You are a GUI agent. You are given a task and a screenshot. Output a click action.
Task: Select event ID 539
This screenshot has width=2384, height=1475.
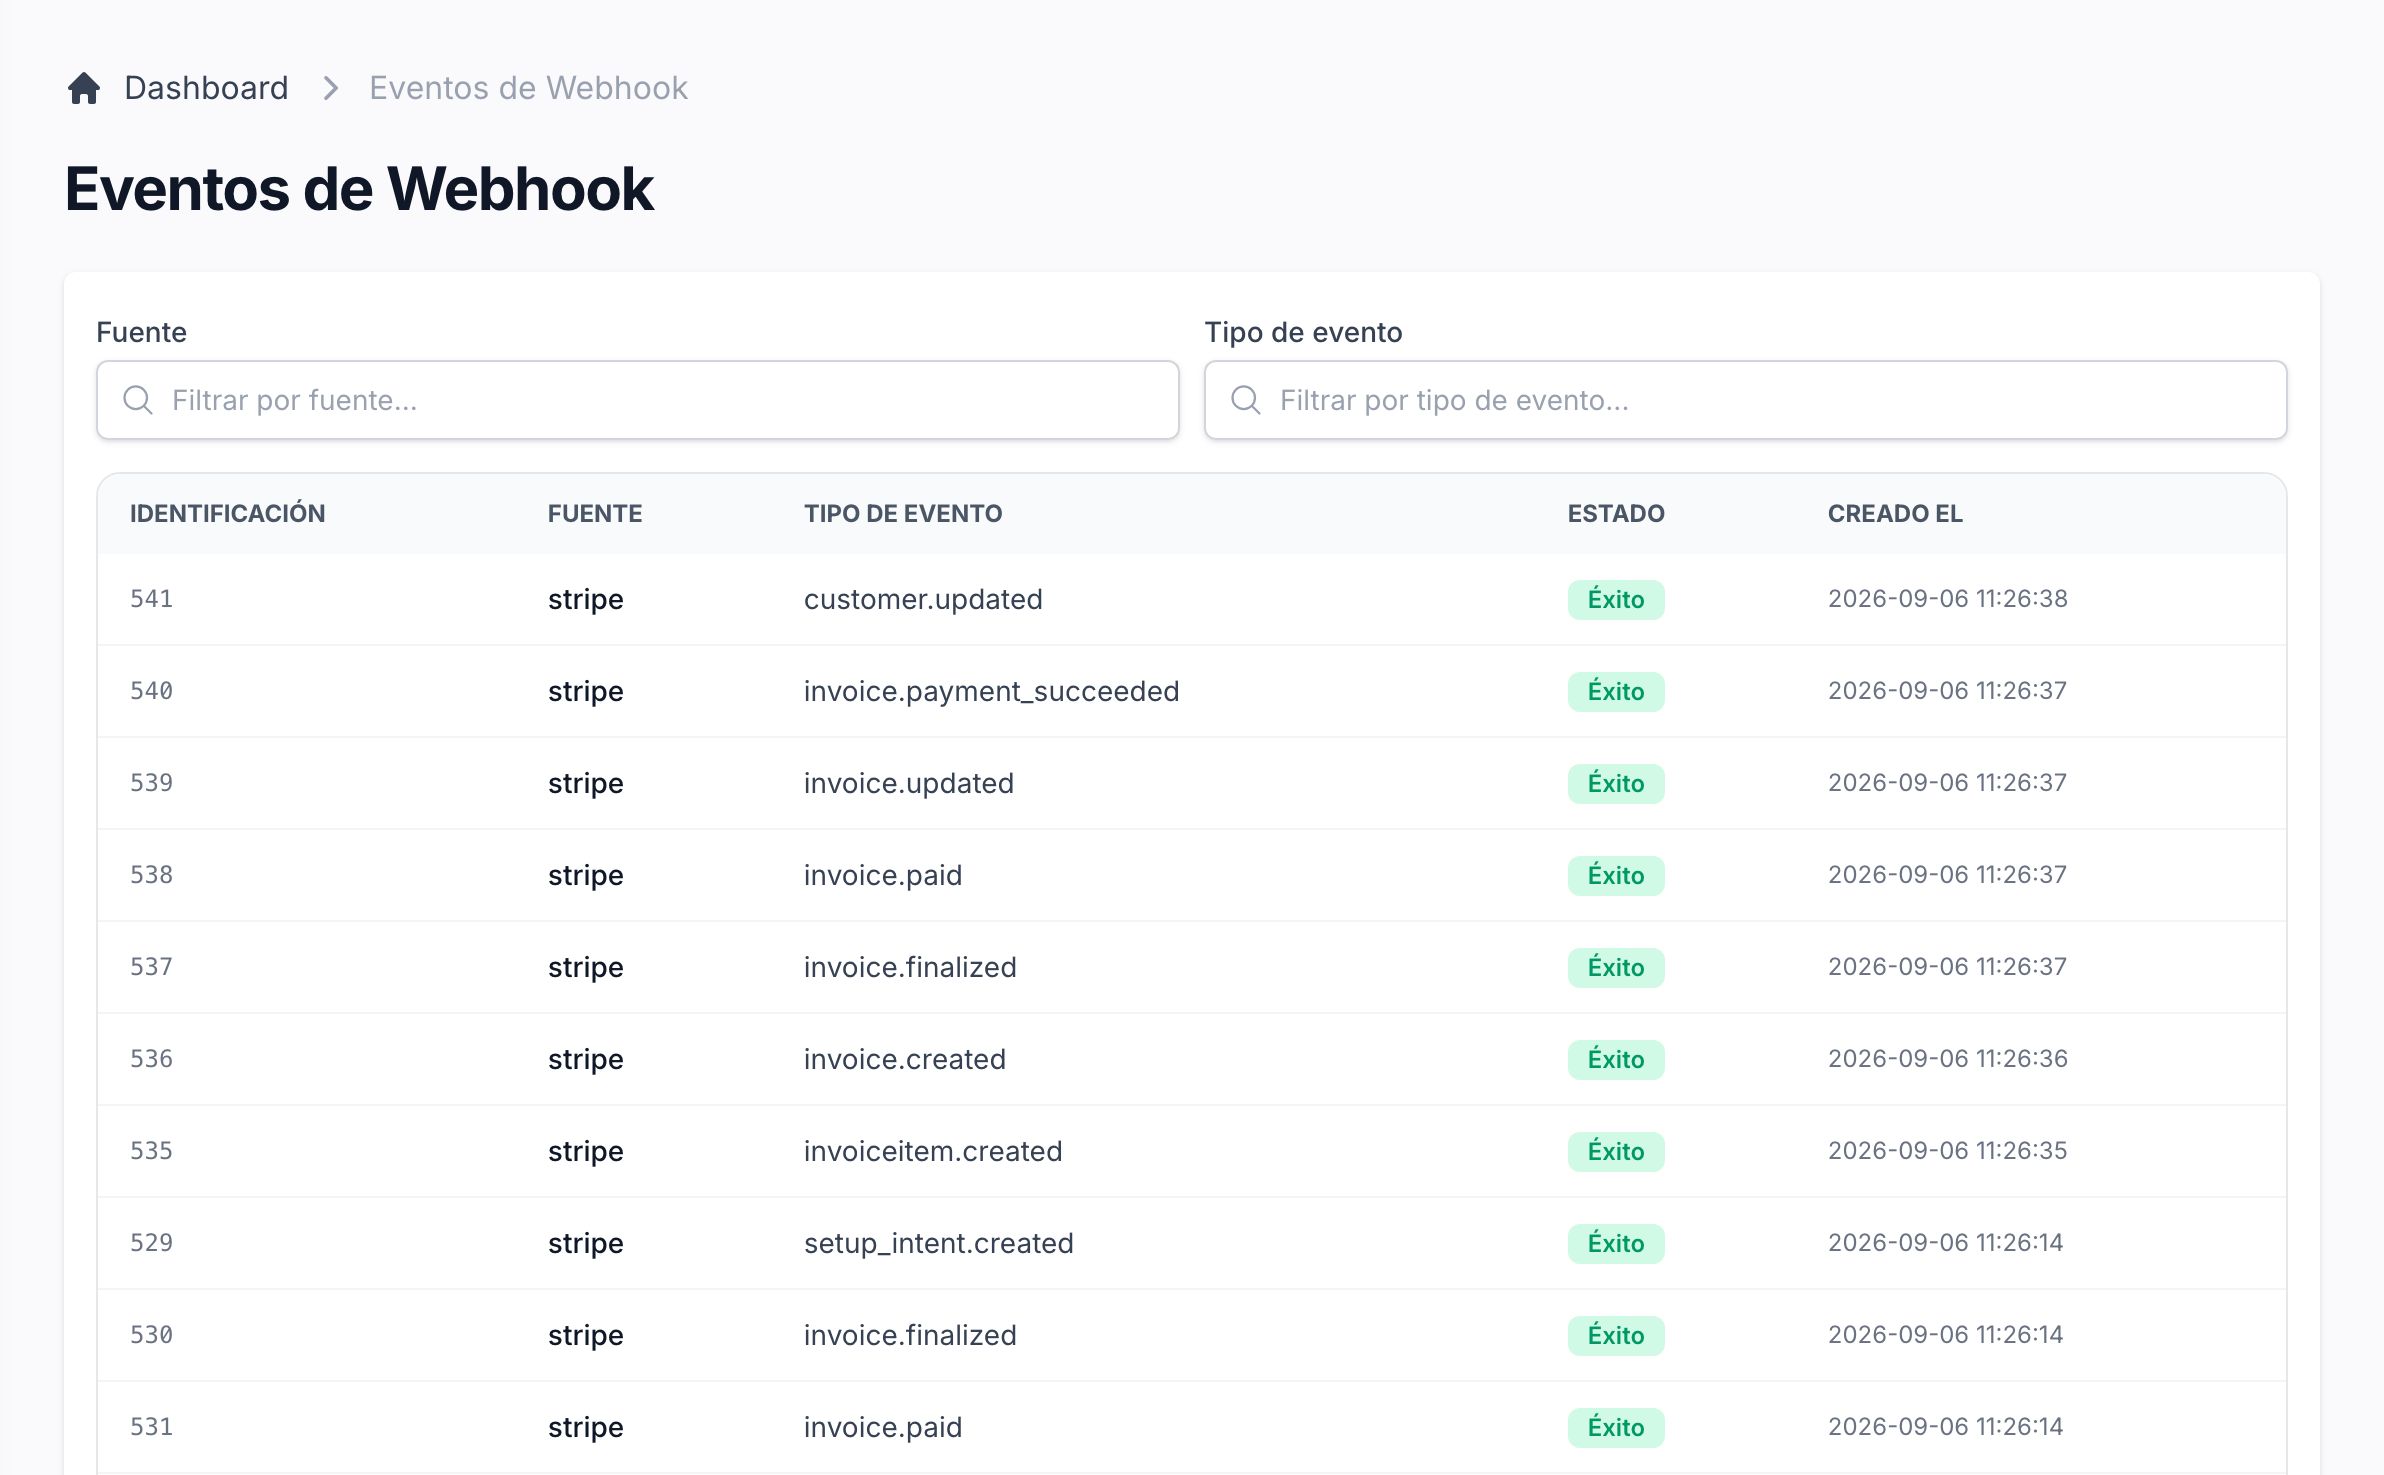152,783
